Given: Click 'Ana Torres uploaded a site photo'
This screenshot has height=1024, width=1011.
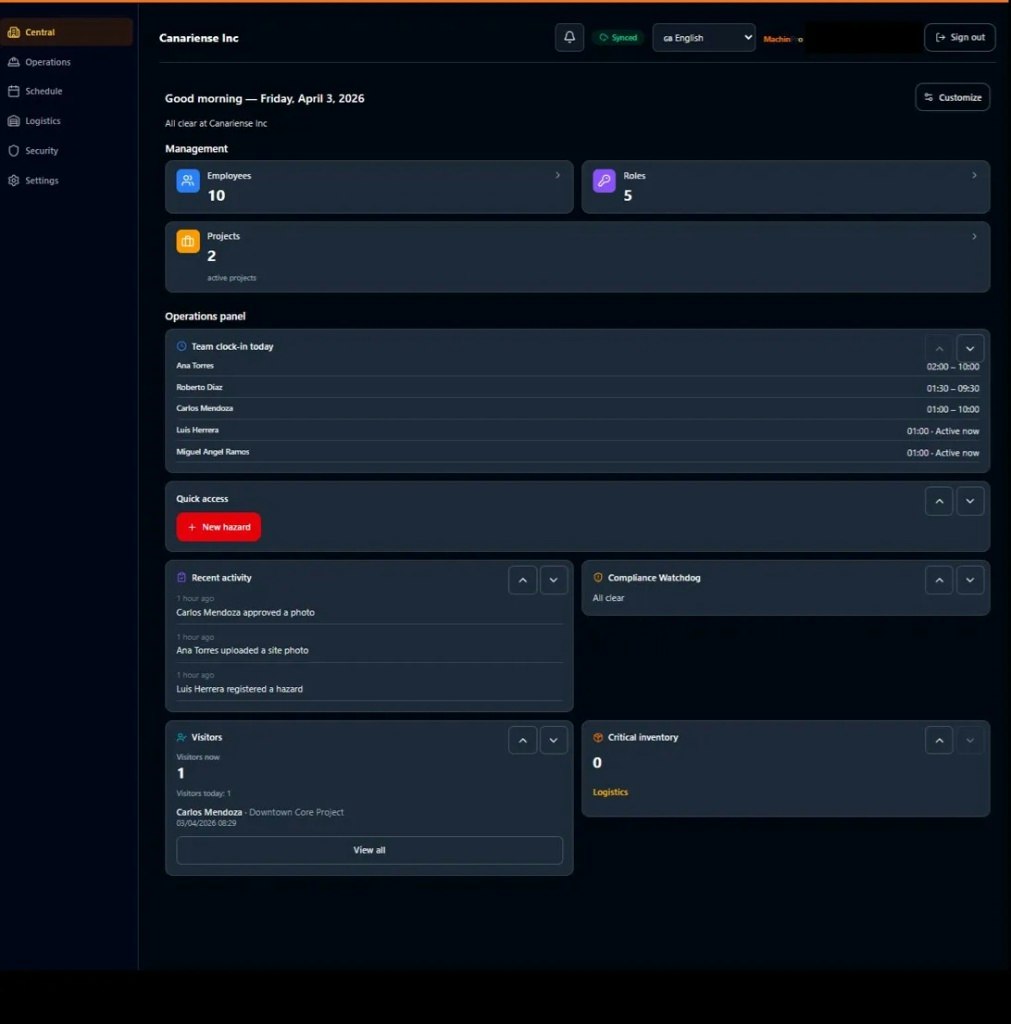Looking at the screenshot, I should pos(242,650).
